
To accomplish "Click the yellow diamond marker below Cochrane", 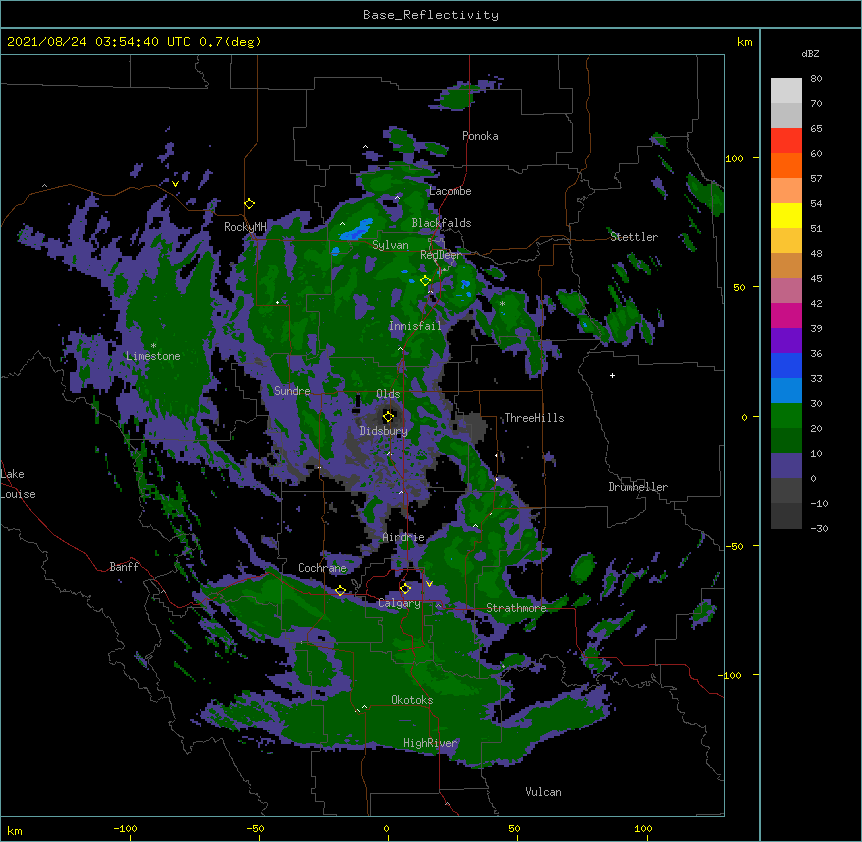I will pyautogui.click(x=340, y=590).
